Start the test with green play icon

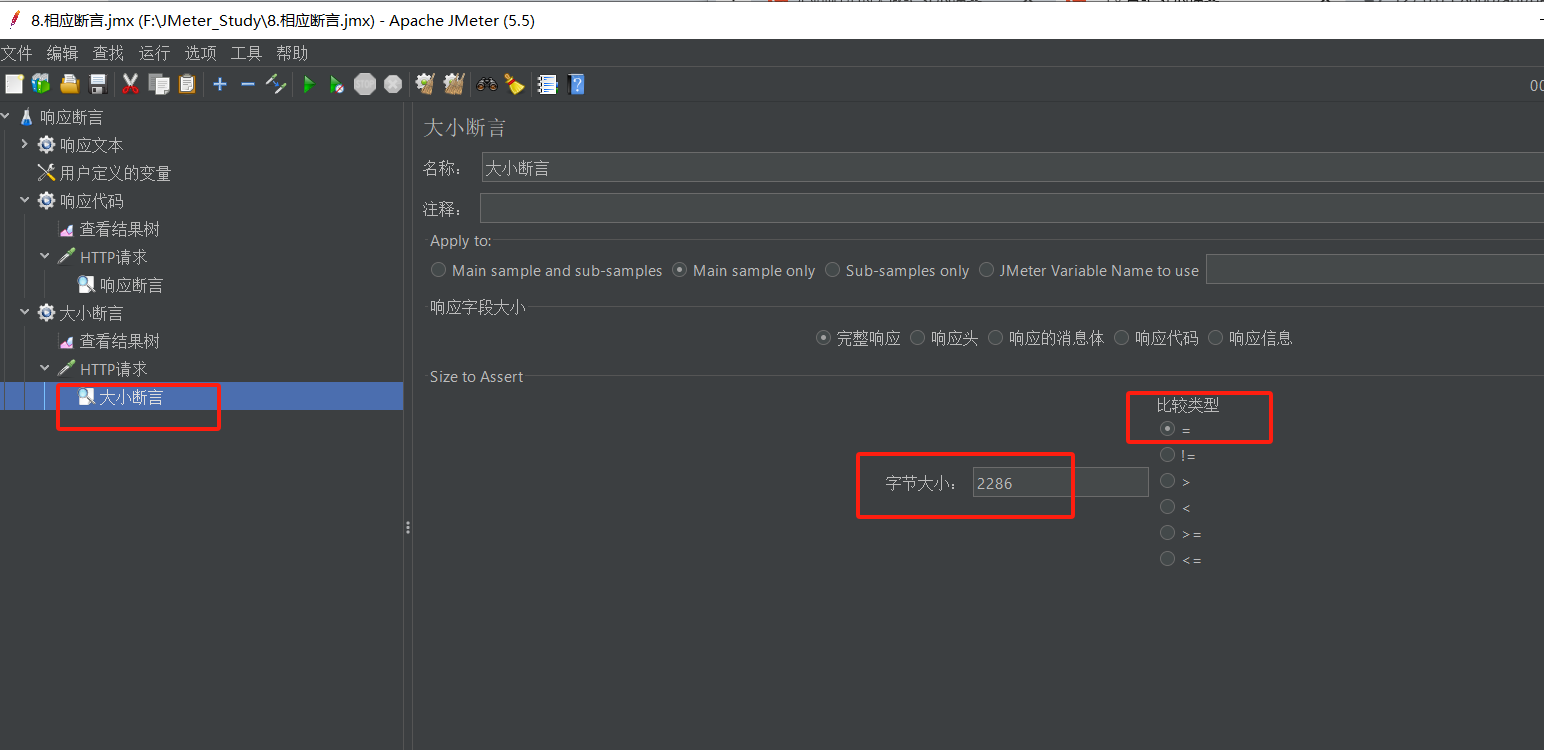coord(309,85)
